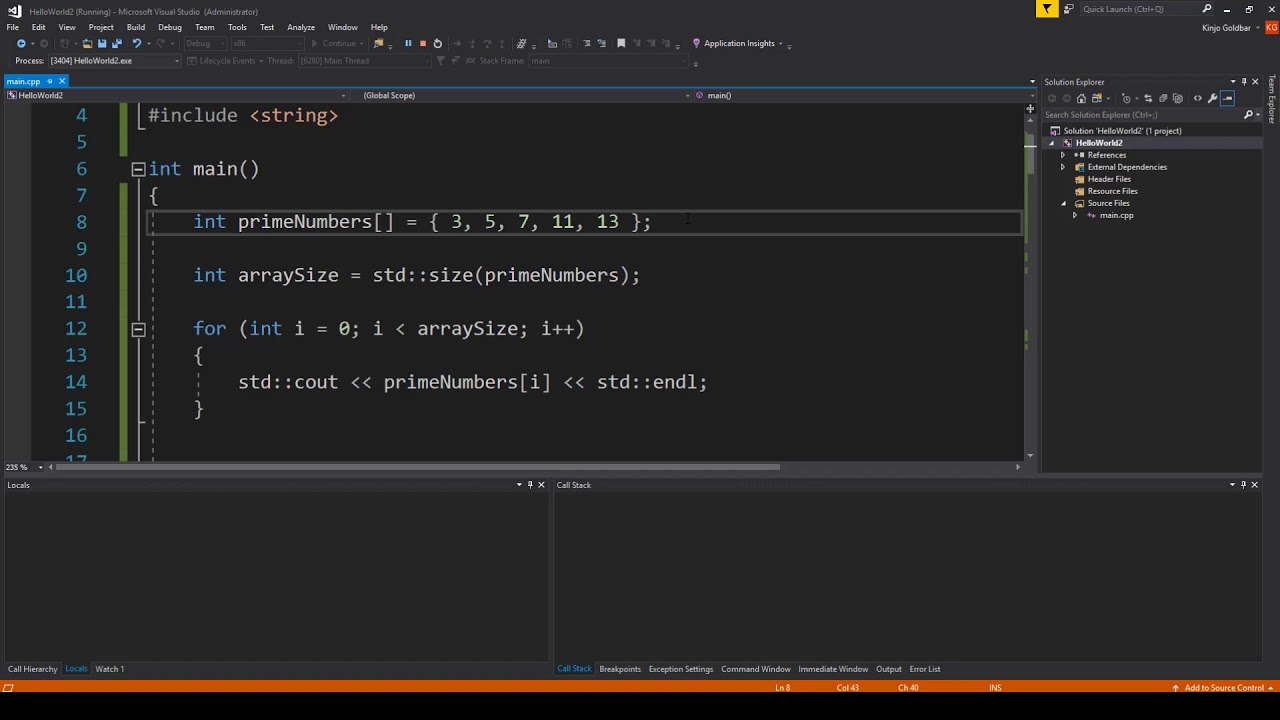Screen dimensions: 1280x720
Task: Select Resource Files folder in Solution Explorer
Action: 1112,191
